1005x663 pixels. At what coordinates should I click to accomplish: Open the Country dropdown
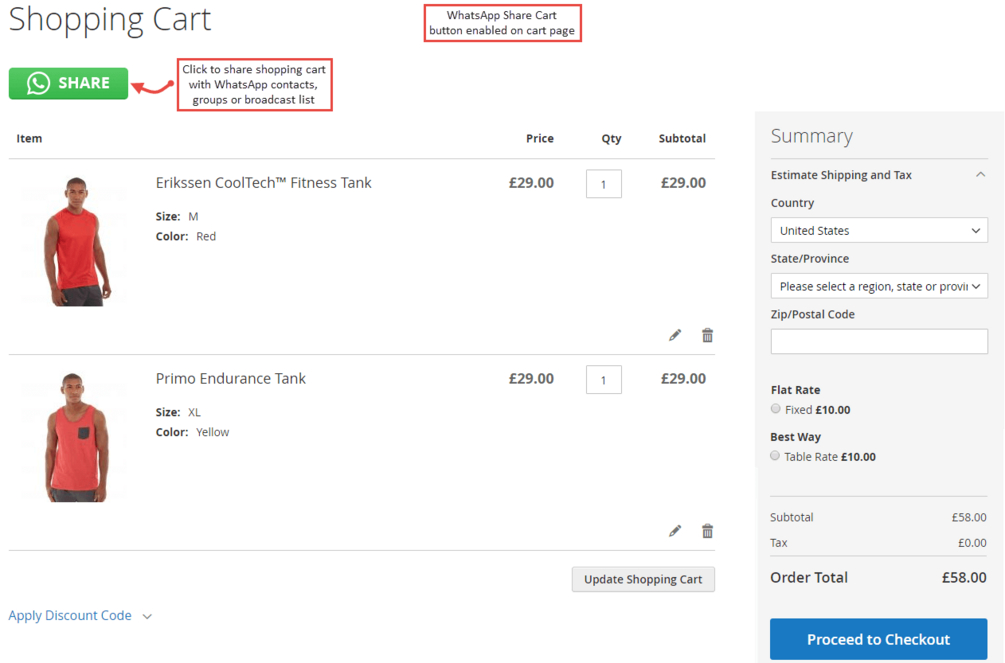[878, 231]
